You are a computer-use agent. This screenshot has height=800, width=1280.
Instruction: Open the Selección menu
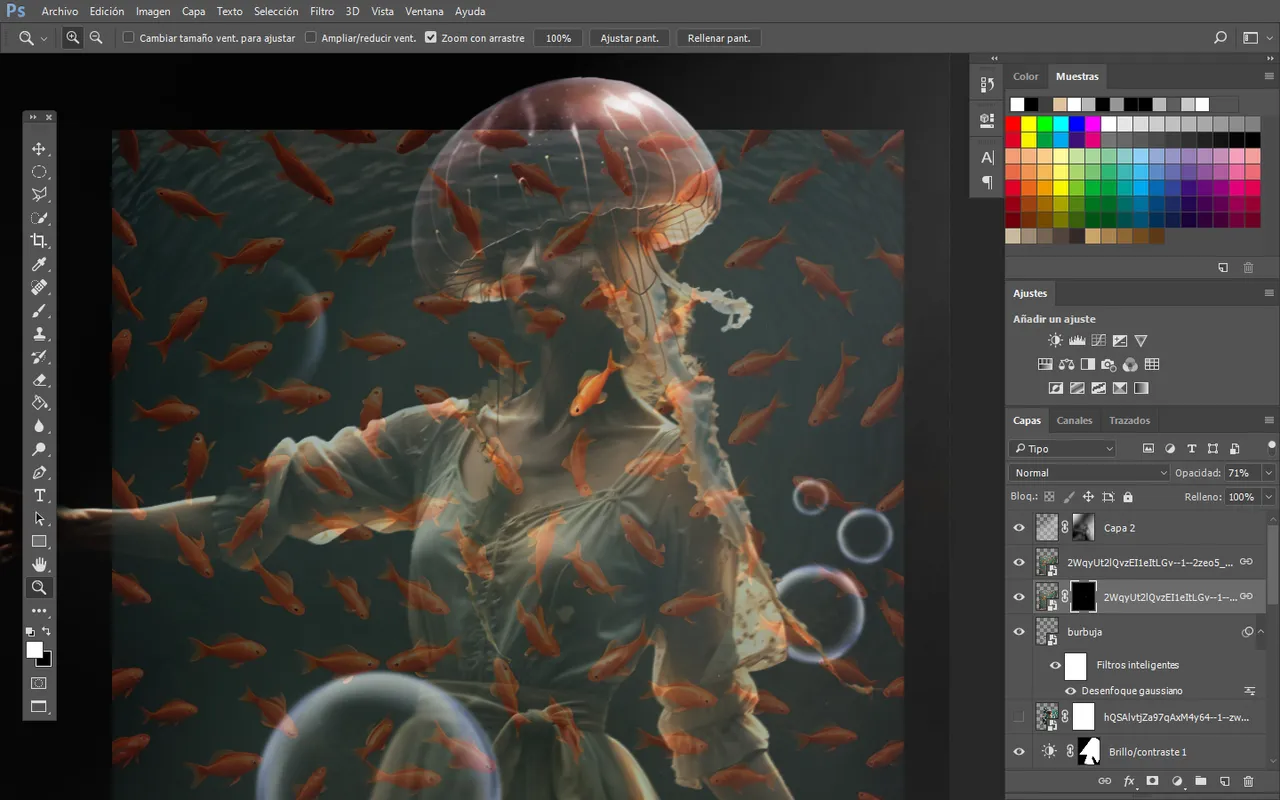coord(276,11)
